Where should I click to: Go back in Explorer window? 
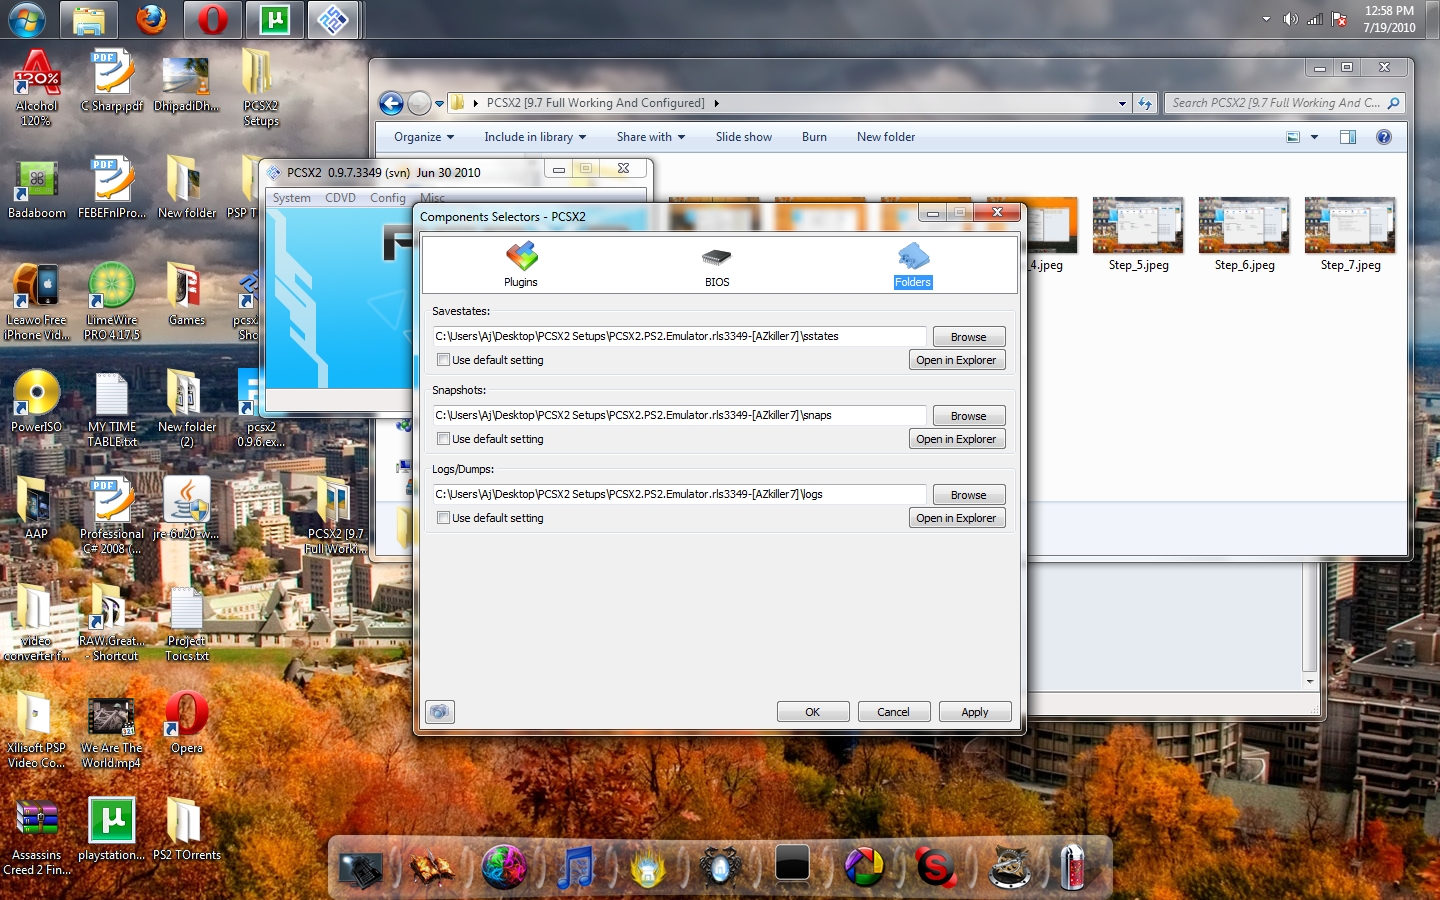click(x=391, y=103)
